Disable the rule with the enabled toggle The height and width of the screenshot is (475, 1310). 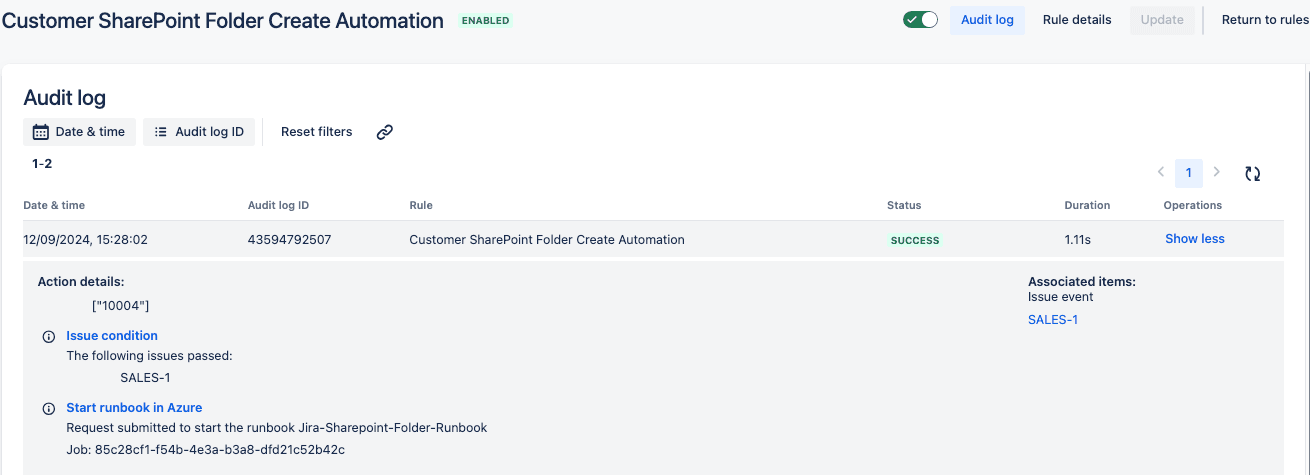coord(920,20)
